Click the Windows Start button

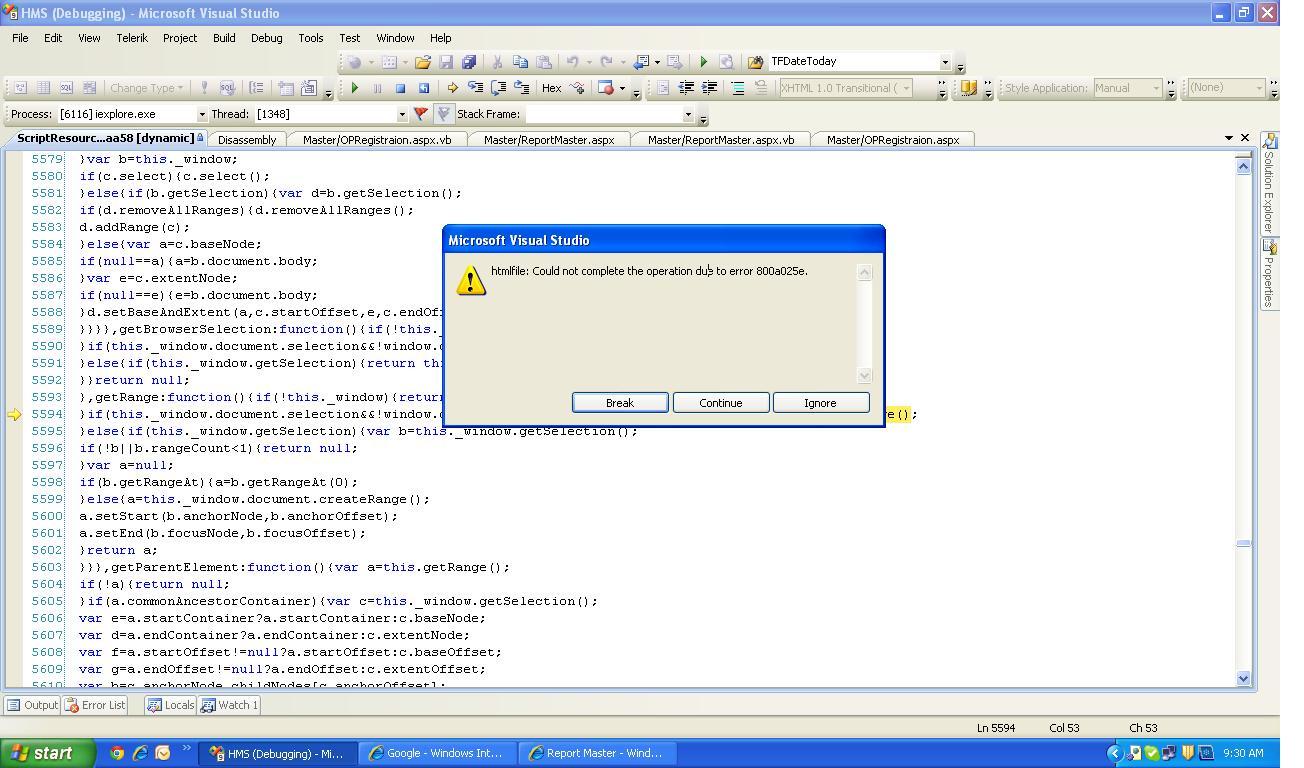[48, 753]
